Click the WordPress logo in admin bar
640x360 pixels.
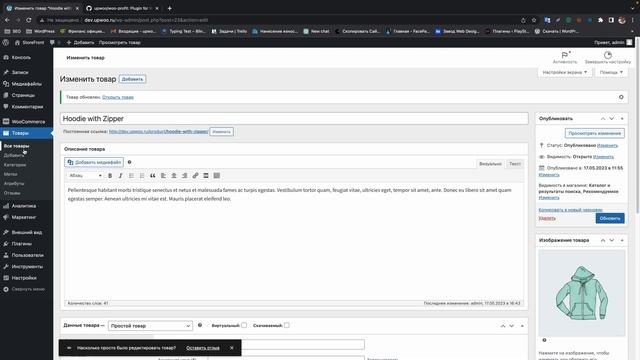pyautogui.click(x=6, y=42)
